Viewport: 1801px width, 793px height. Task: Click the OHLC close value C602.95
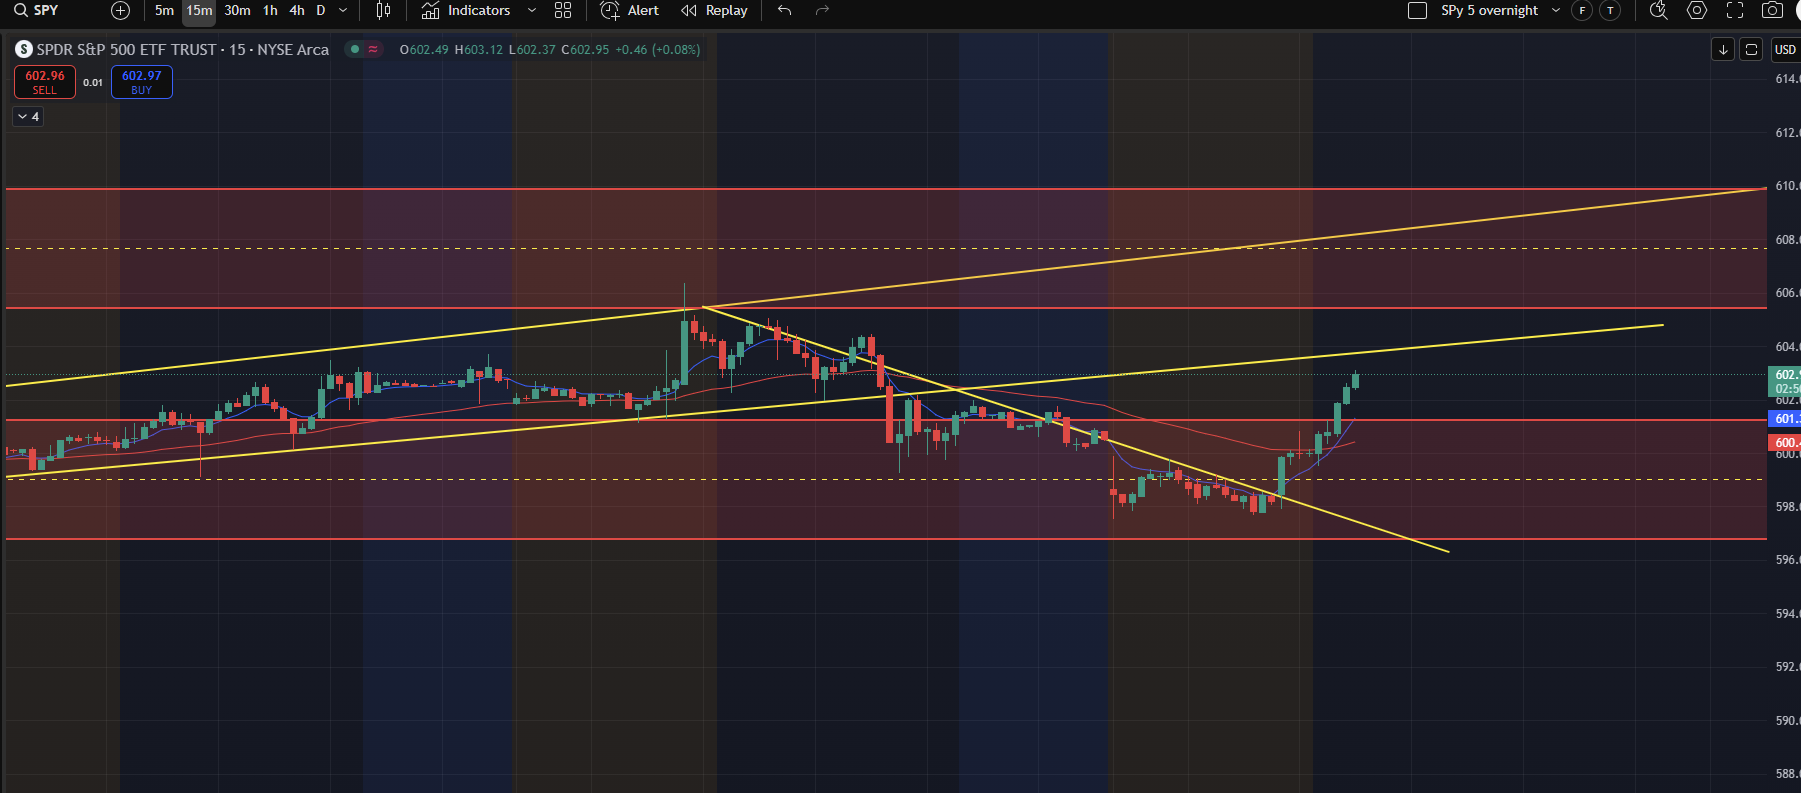[585, 49]
